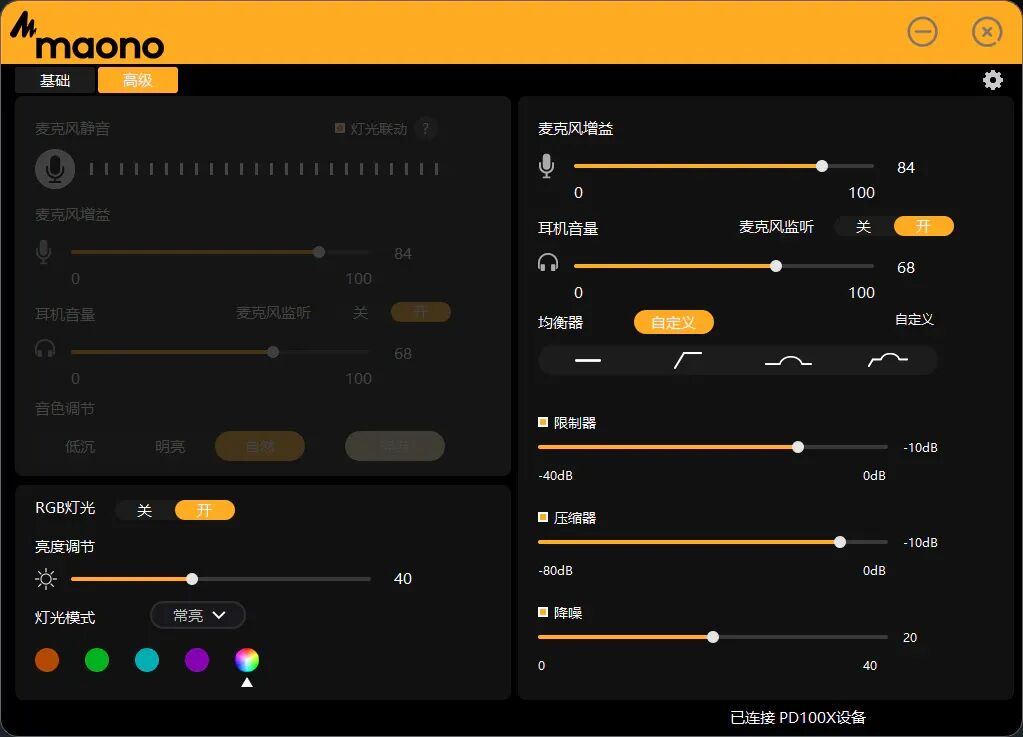Select the purple light color swatch
The image size is (1023, 737).
tap(196, 660)
